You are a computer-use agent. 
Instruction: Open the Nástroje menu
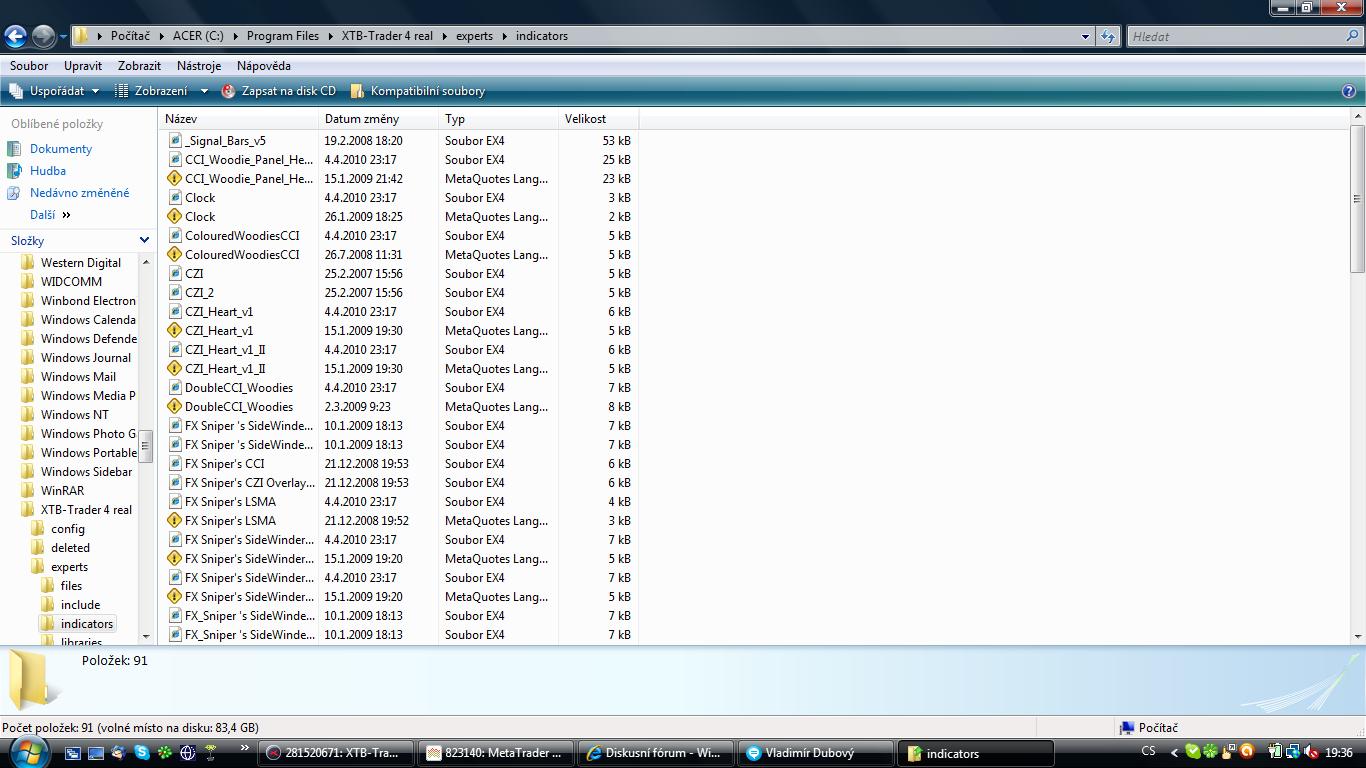coord(199,66)
